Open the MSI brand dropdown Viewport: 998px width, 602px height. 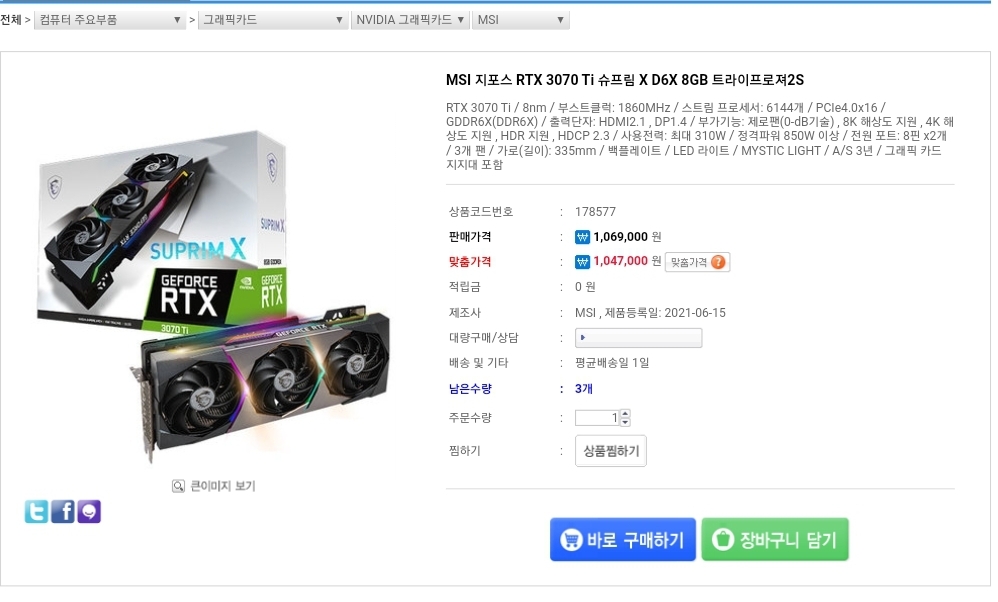pyautogui.click(x=521, y=20)
